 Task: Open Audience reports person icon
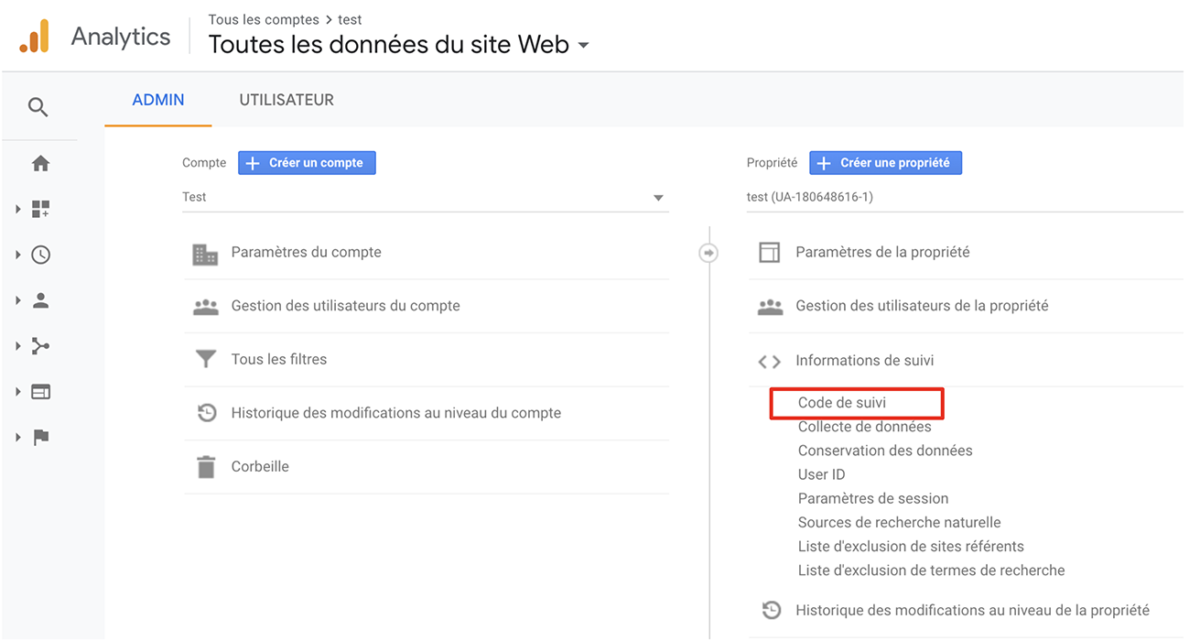[x=41, y=300]
